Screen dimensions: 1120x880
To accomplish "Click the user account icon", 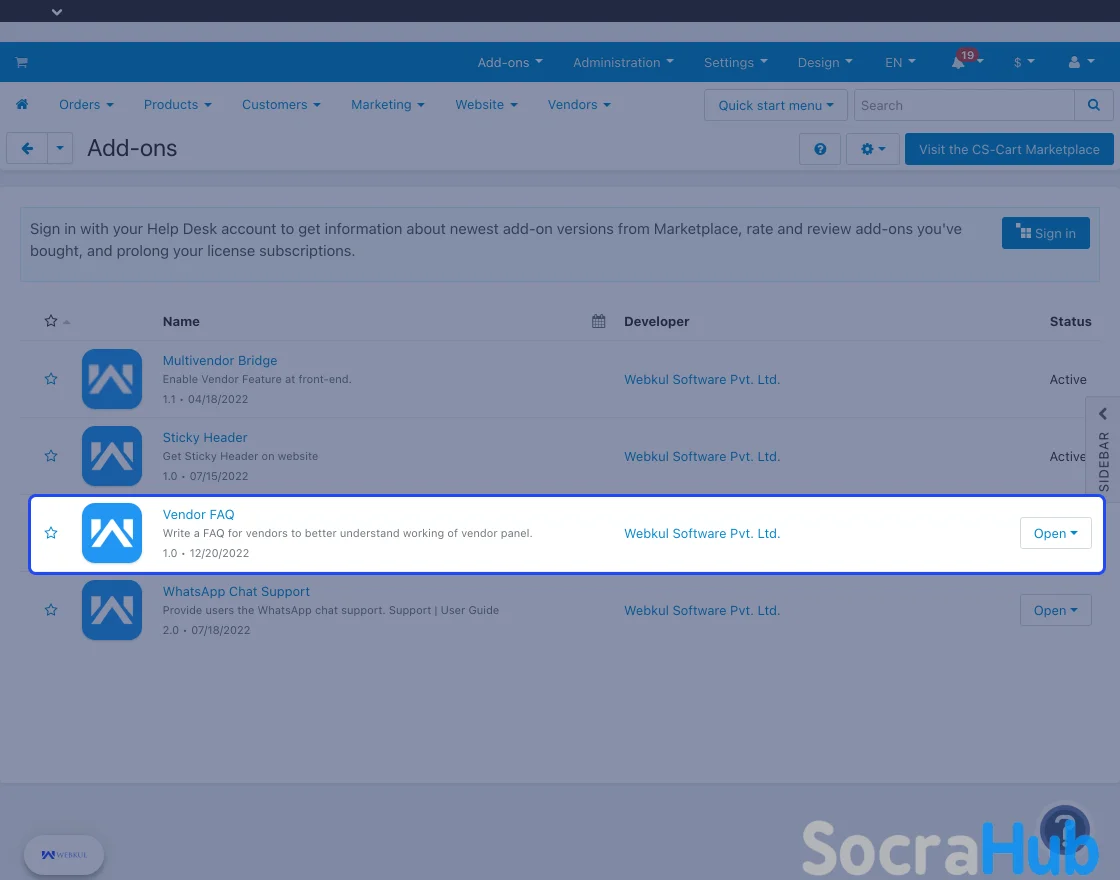I will point(1080,62).
